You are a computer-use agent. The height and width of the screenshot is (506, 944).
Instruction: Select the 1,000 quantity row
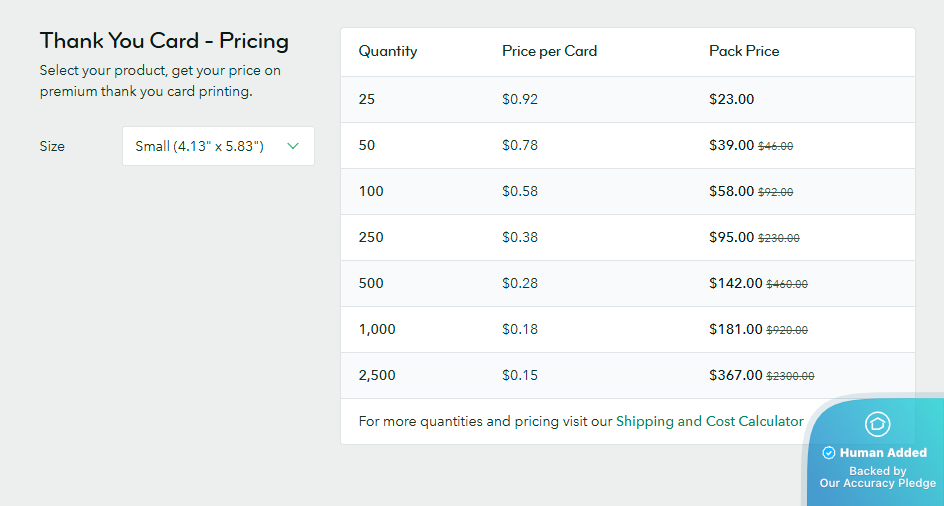[377, 329]
